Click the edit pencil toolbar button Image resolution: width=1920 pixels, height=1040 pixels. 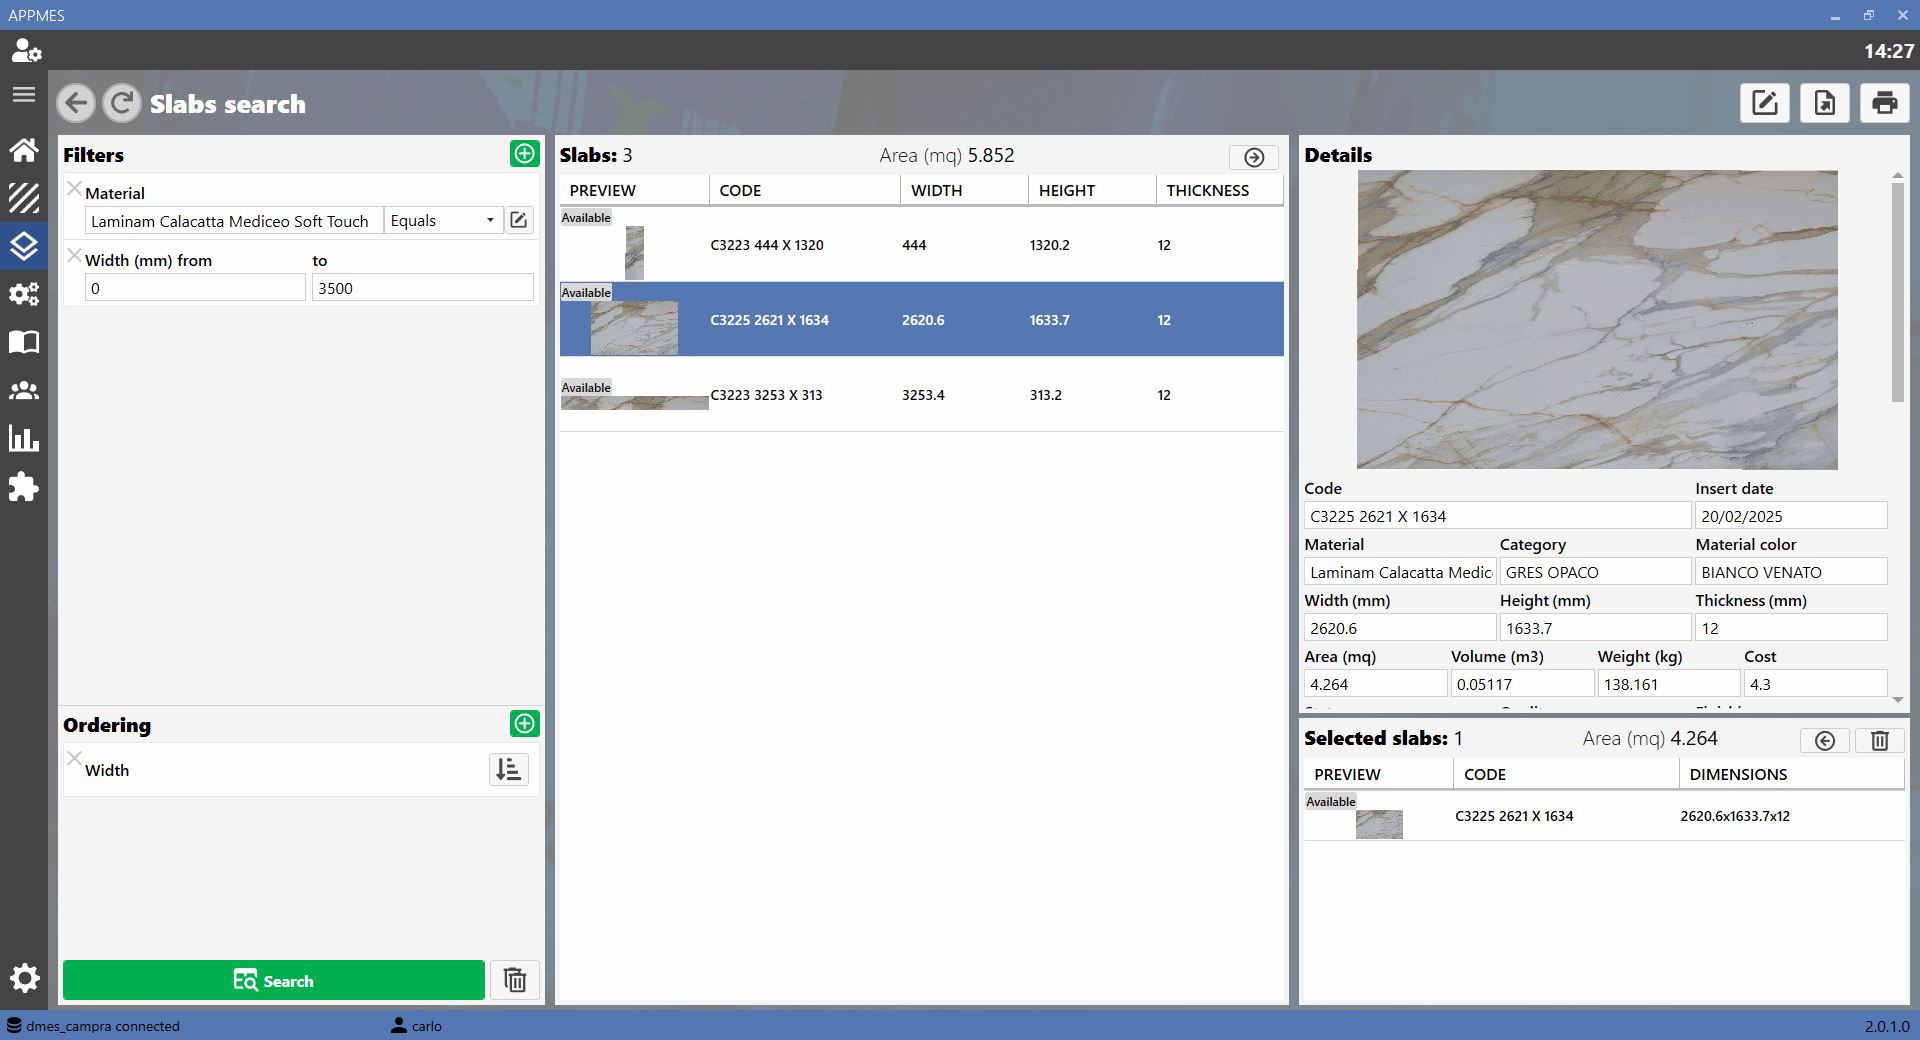click(x=1765, y=103)
